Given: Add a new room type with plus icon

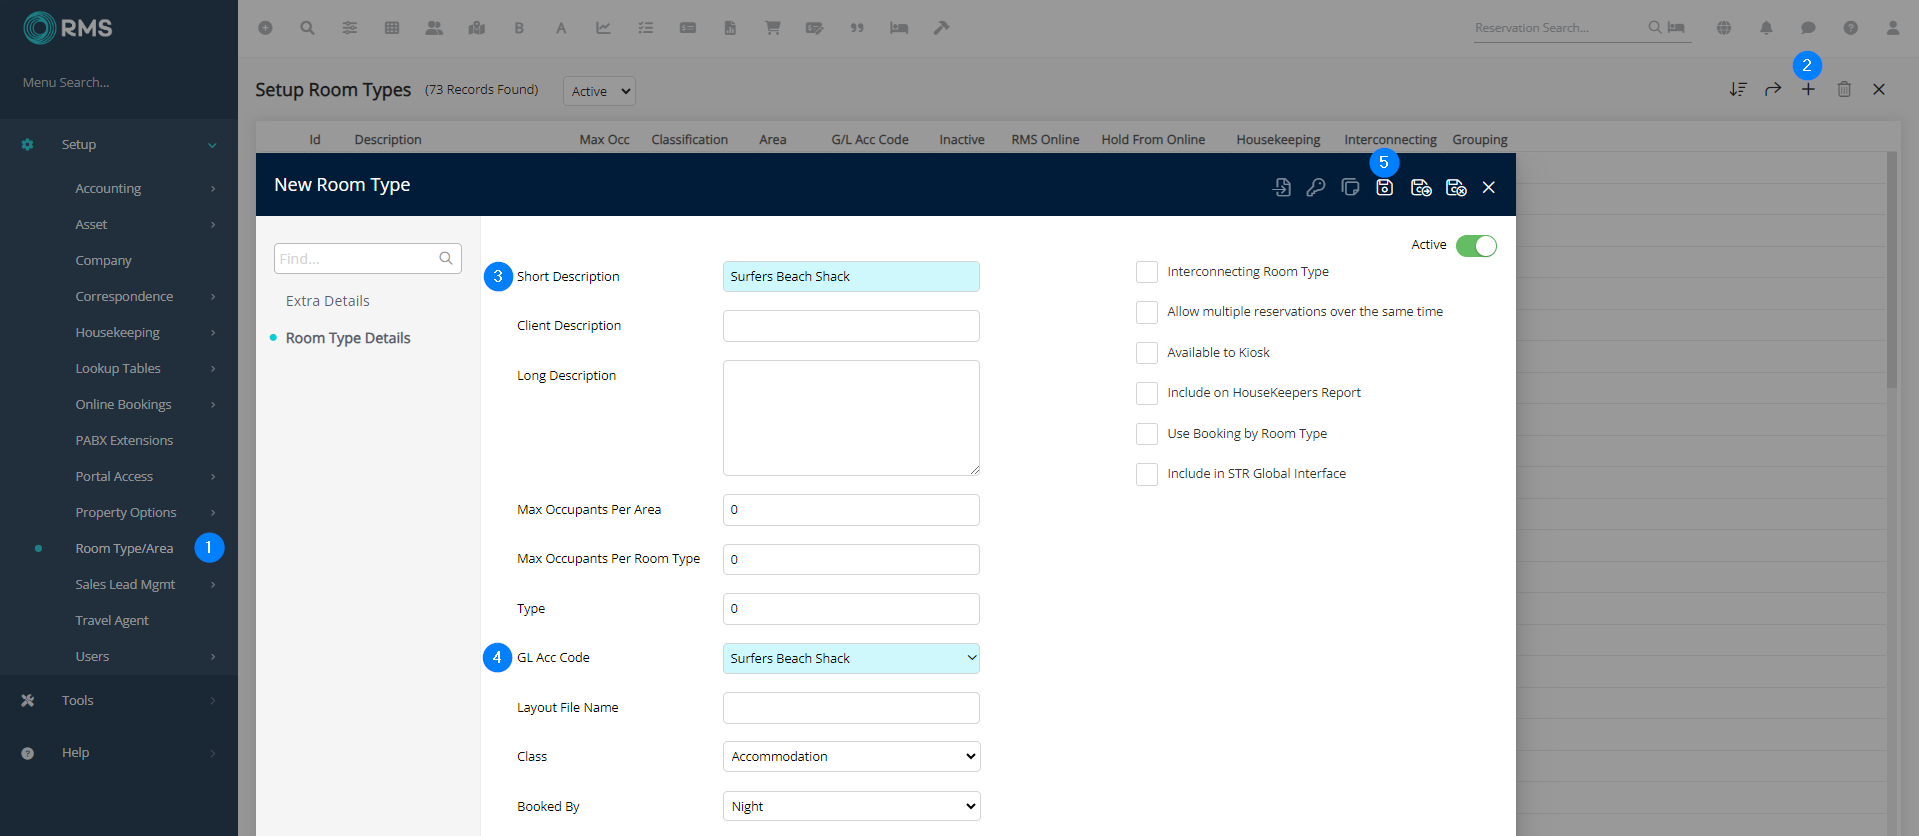Looking at the screenshot, I should coord(1808,89).
